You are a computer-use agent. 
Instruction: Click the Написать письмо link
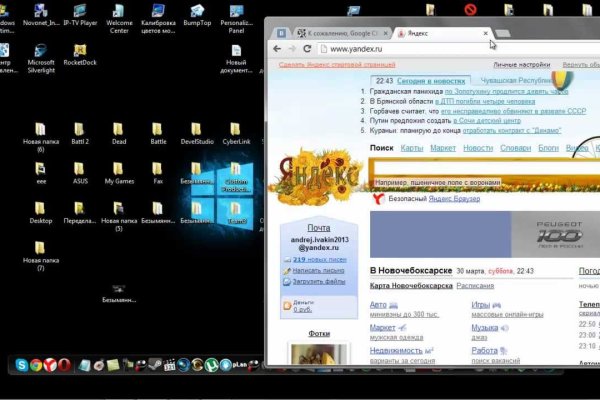(319, 270)
